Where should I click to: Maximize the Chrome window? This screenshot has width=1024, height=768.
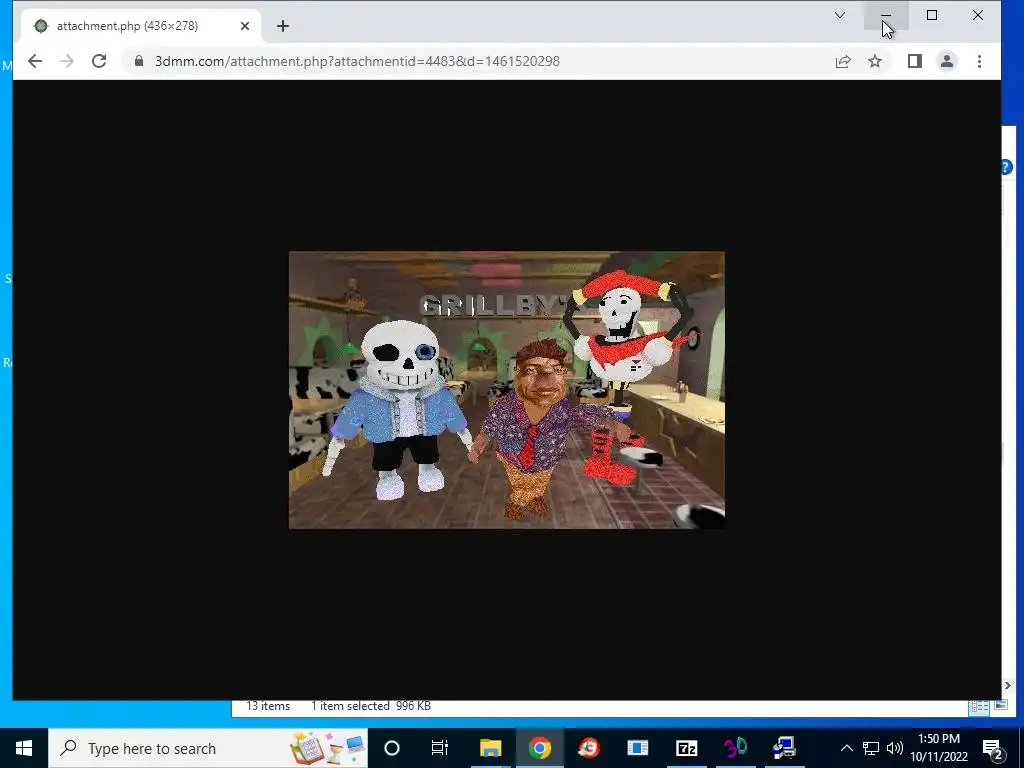tap(932, 15)
